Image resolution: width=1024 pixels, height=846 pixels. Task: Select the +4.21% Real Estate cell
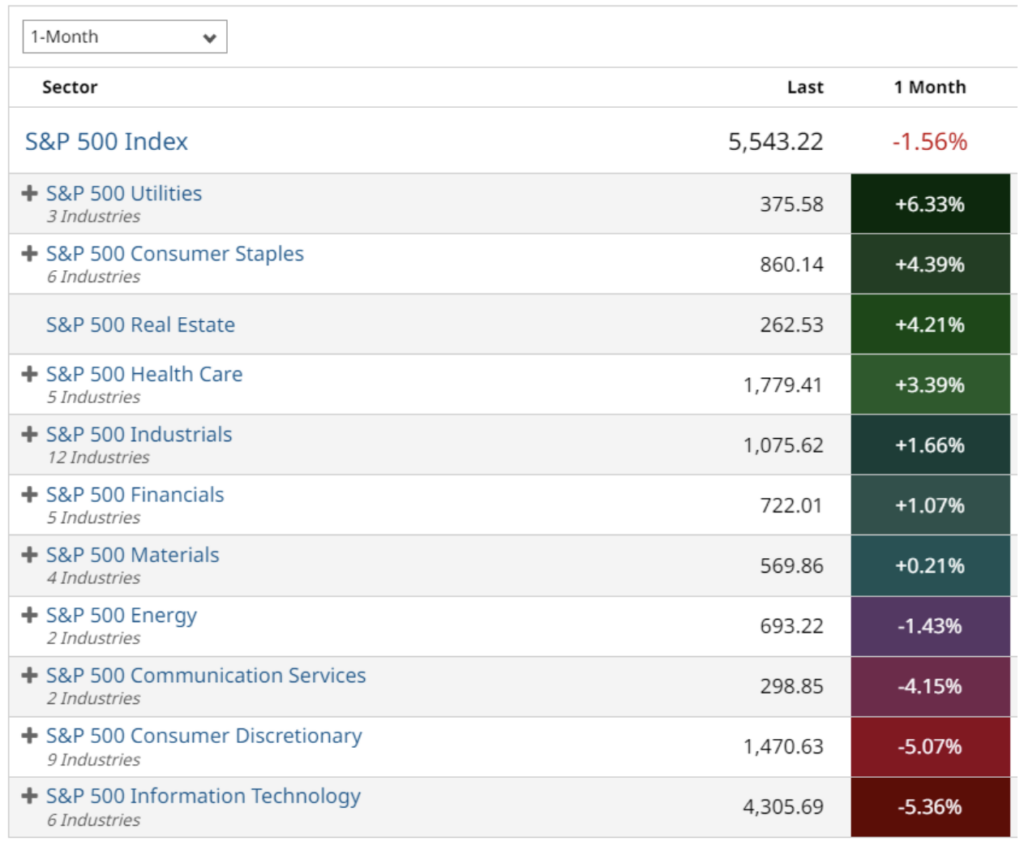[x=930, y=325]
